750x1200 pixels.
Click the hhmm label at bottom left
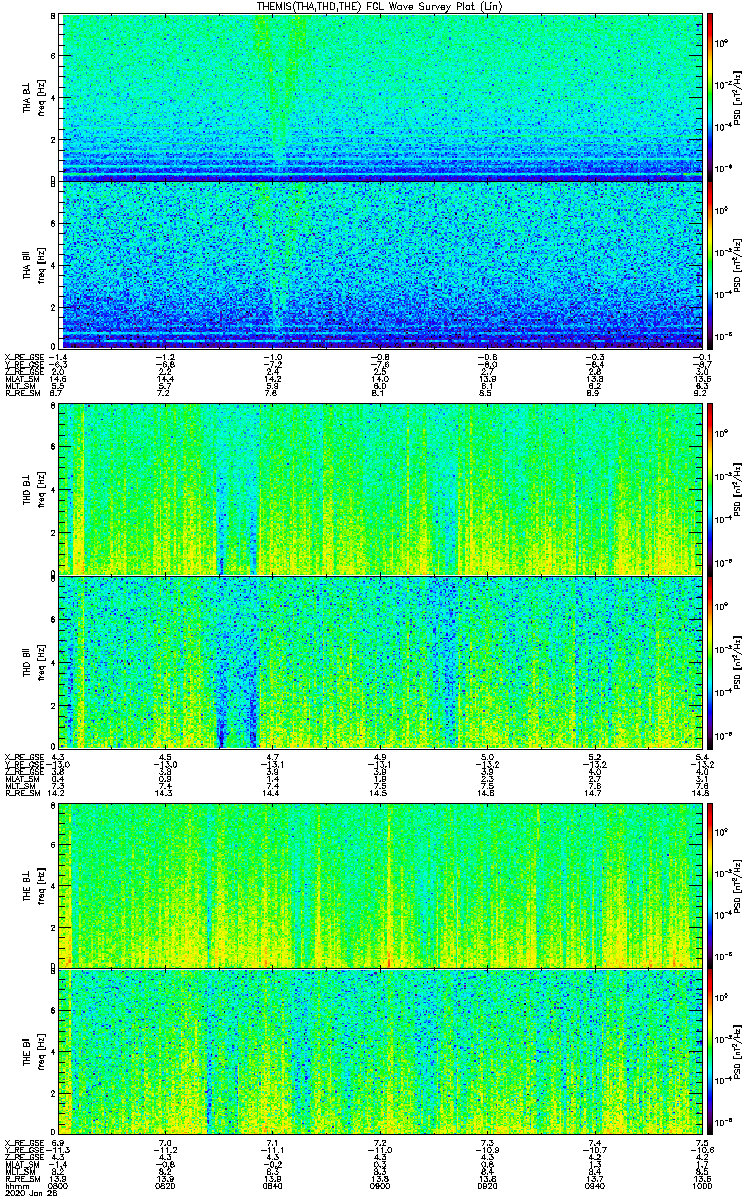click(x=16, y=1186)
